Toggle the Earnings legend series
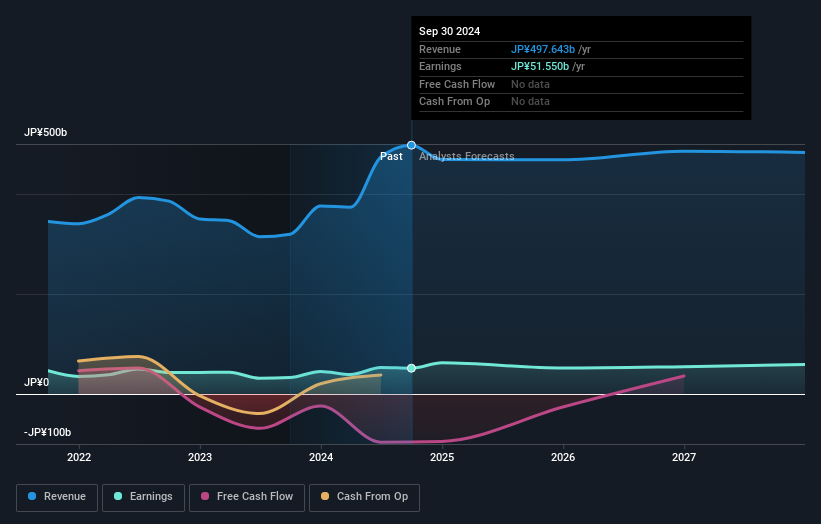Screen dimensions: 821x524 tap(143, 497)
